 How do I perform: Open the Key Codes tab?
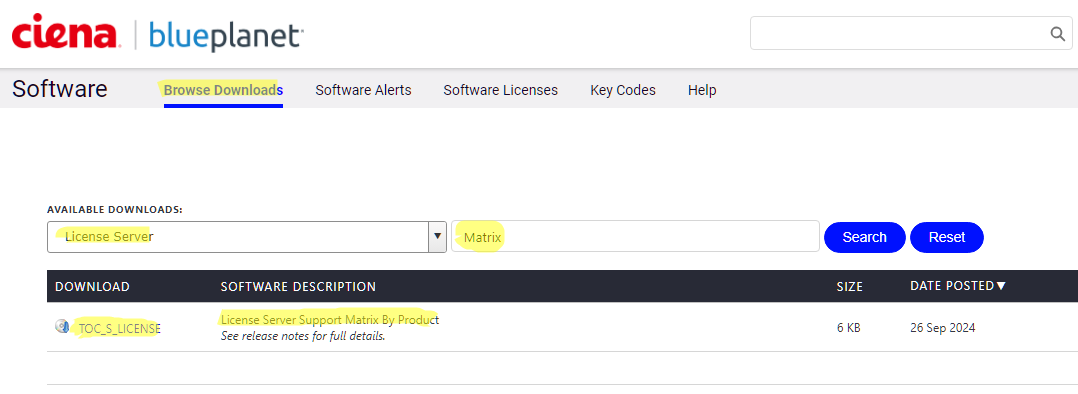(x=623, y=90)
